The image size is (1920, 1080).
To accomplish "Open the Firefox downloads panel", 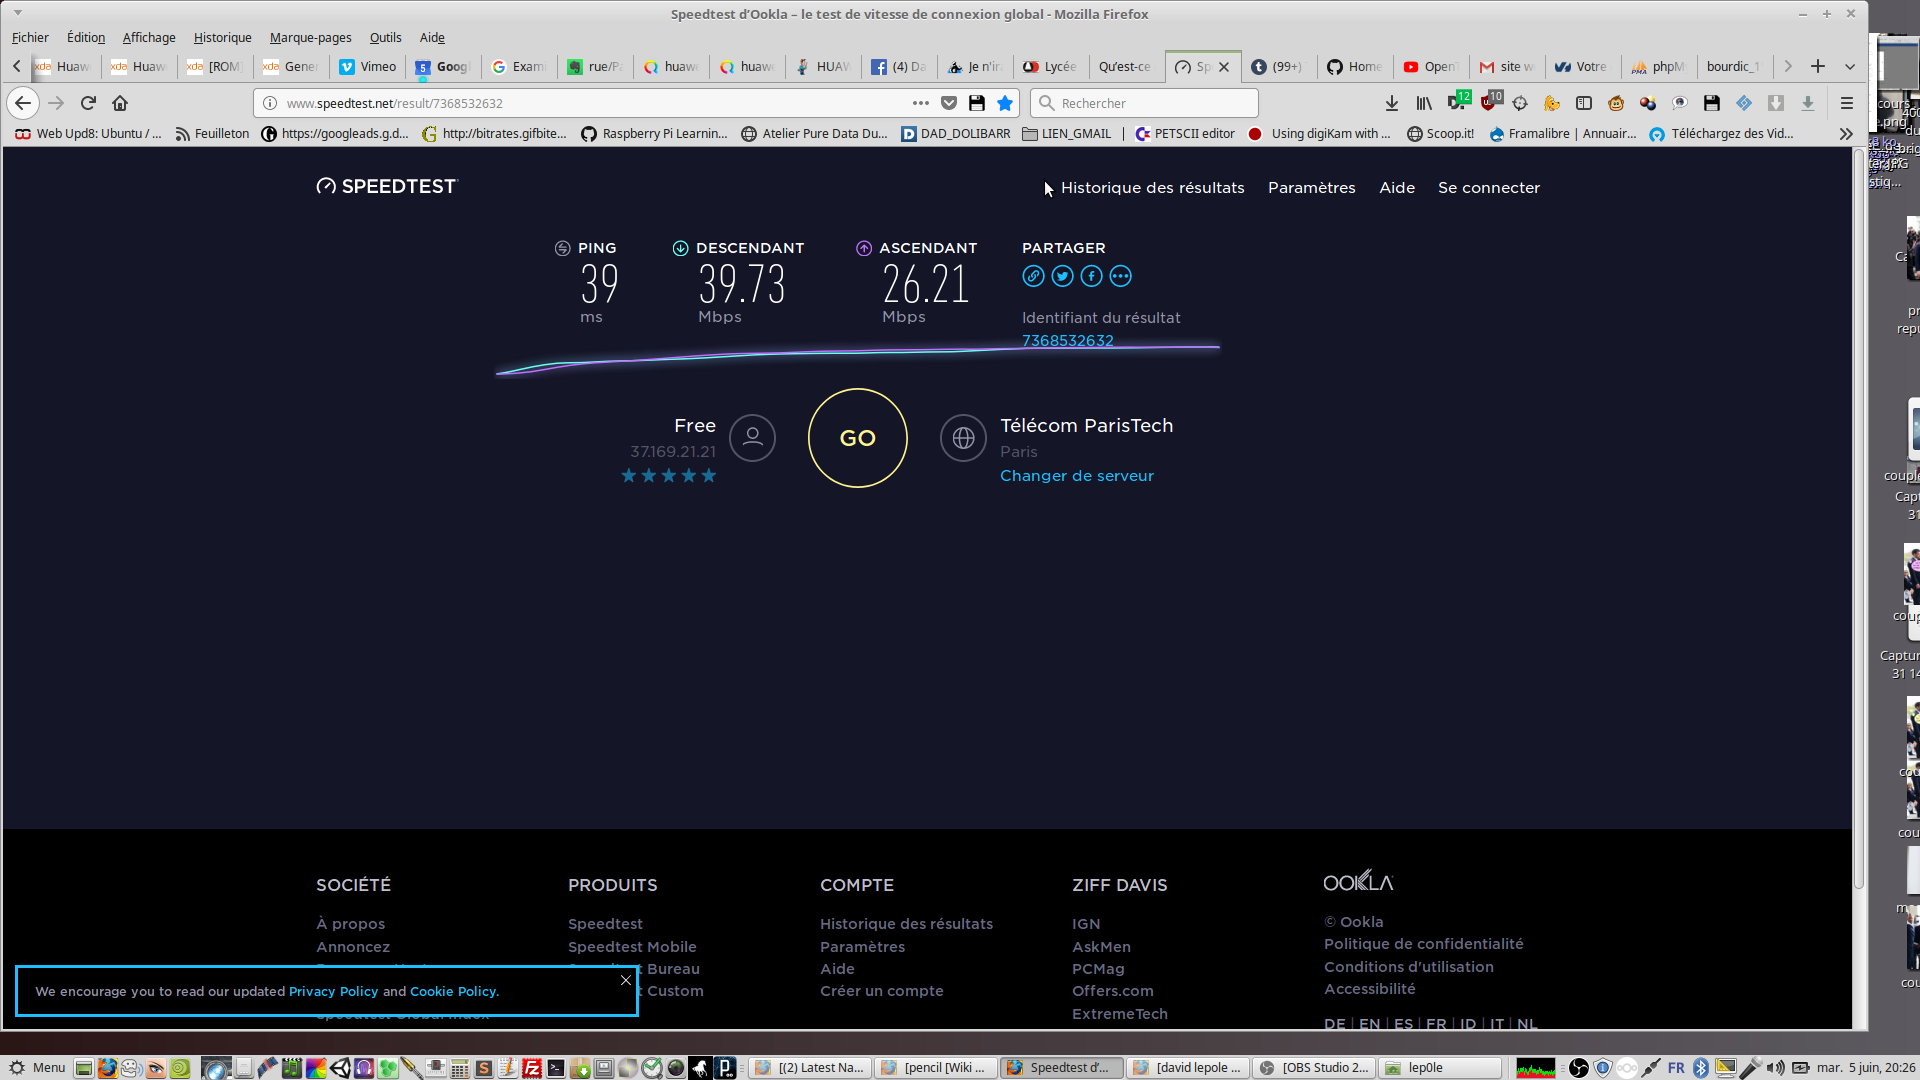I will pyautogui.click(x=1391, y=103).
